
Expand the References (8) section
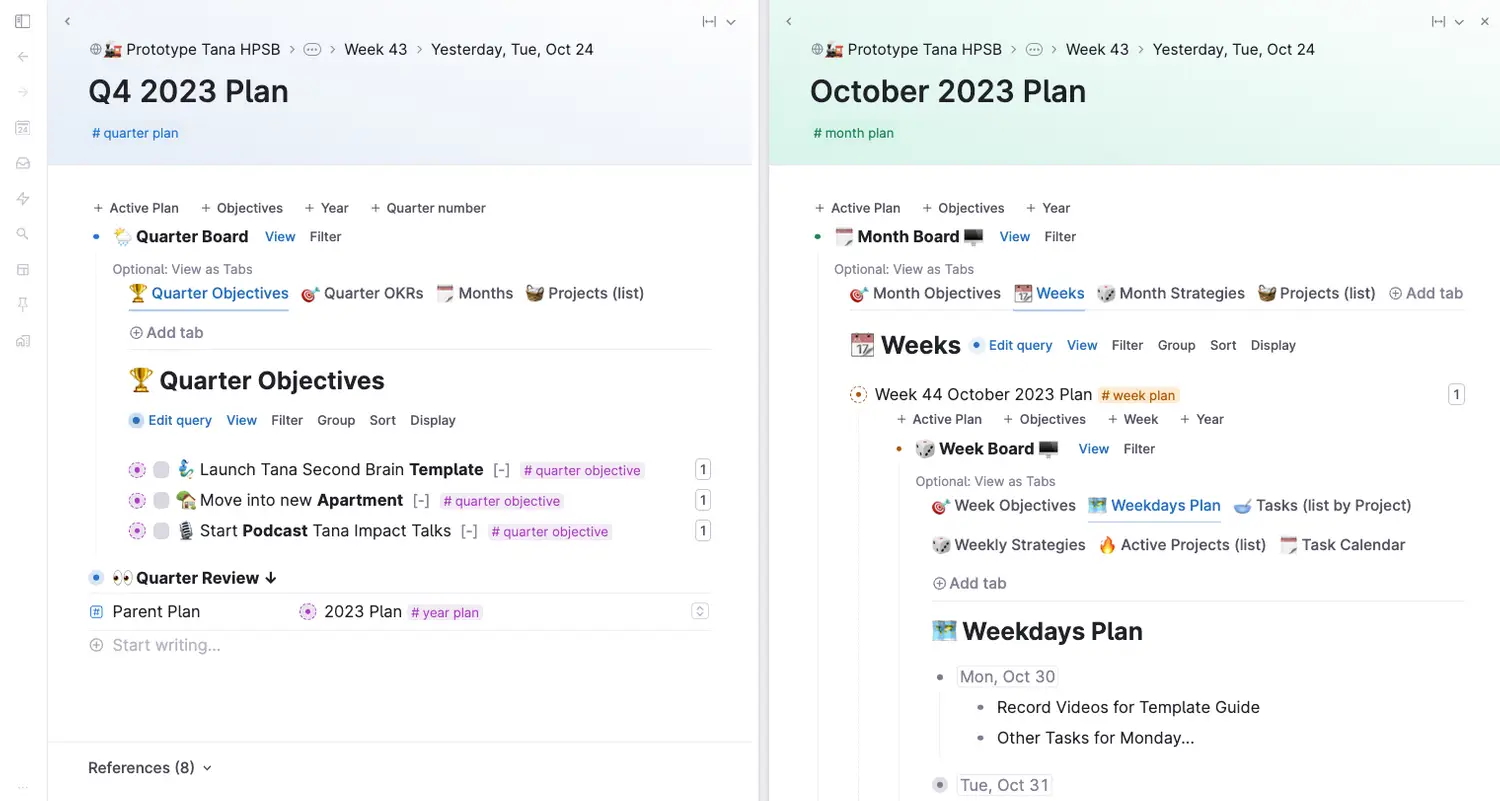coord(150,768)
